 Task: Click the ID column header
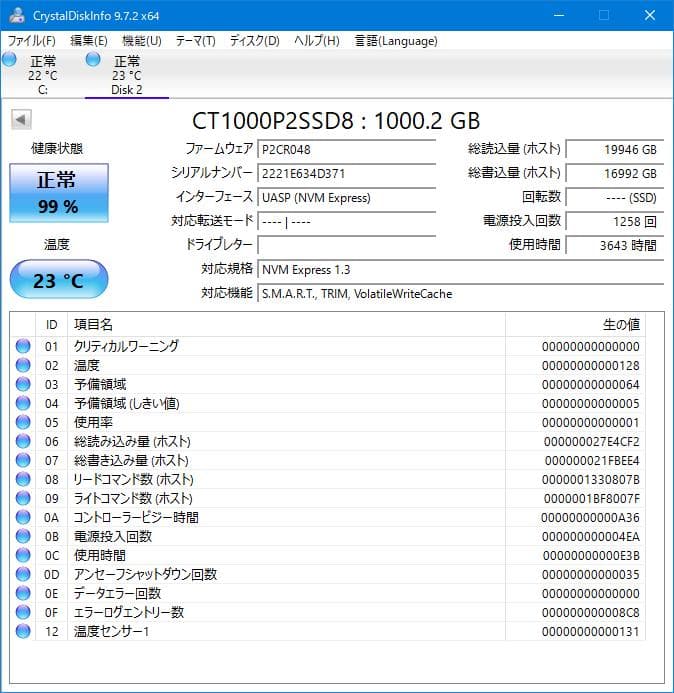[x=52, y=325]
